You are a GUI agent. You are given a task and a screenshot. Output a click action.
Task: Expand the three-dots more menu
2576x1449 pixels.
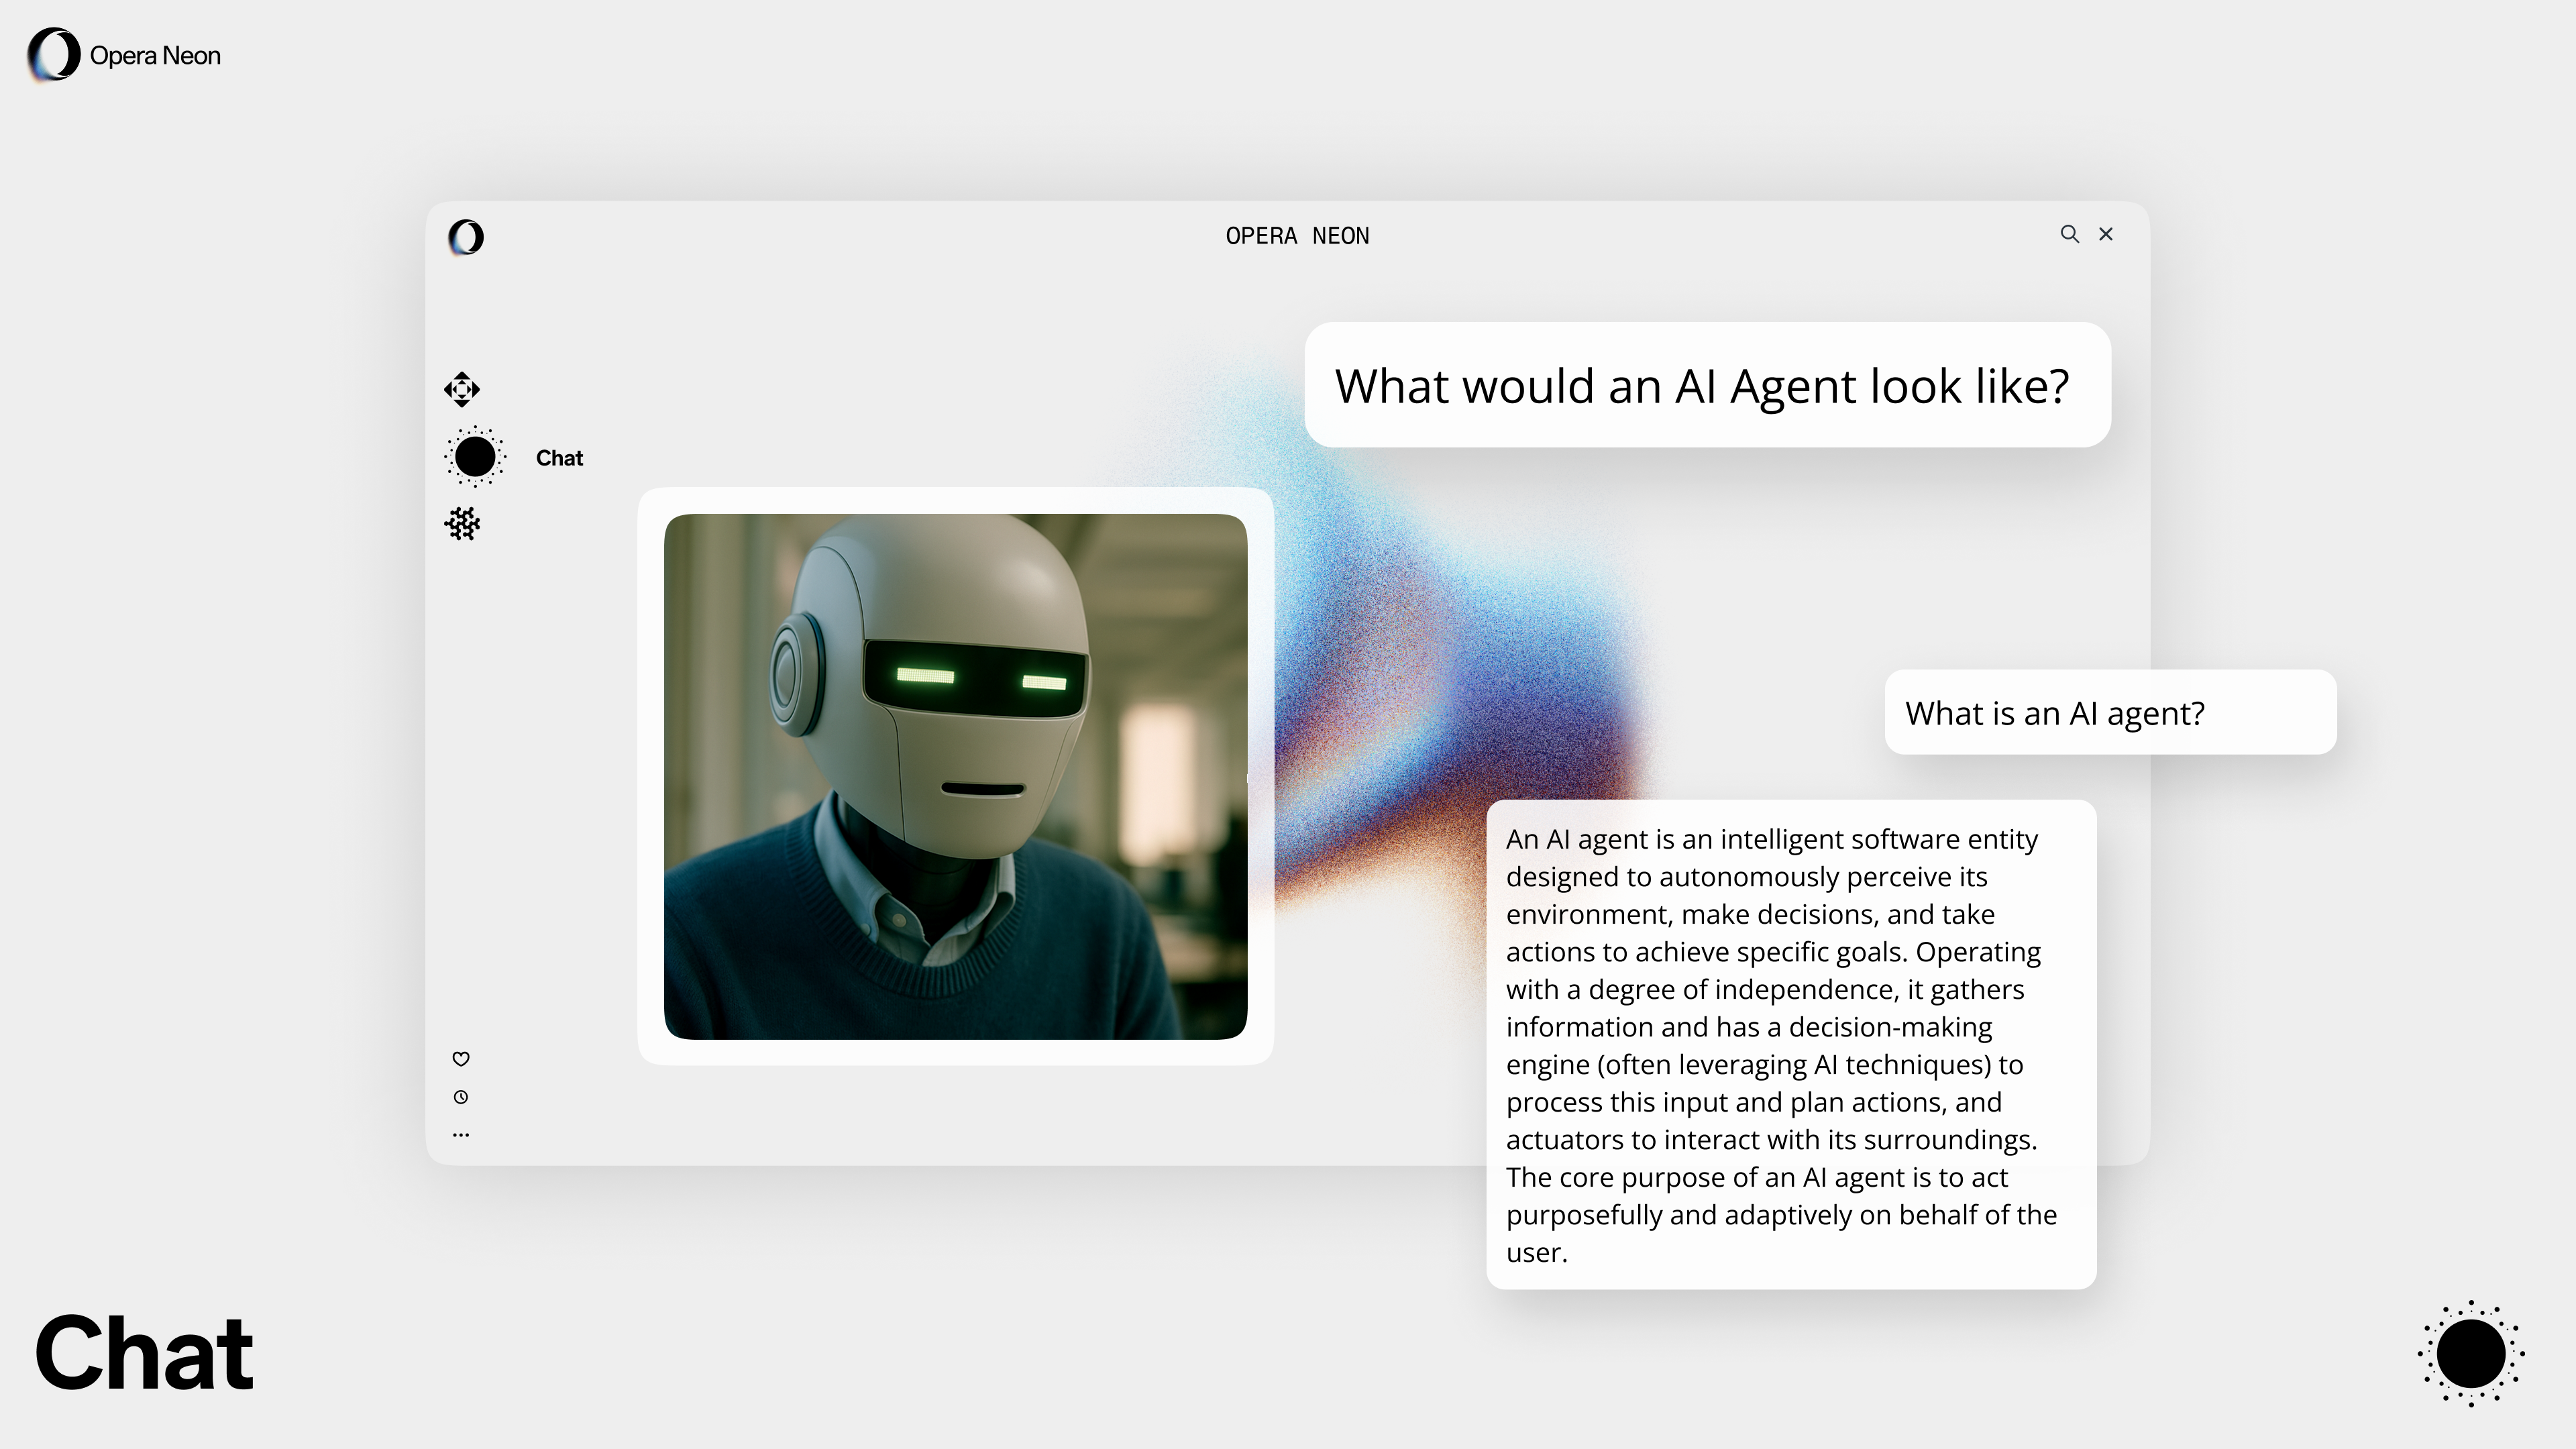coord(461,1135)
